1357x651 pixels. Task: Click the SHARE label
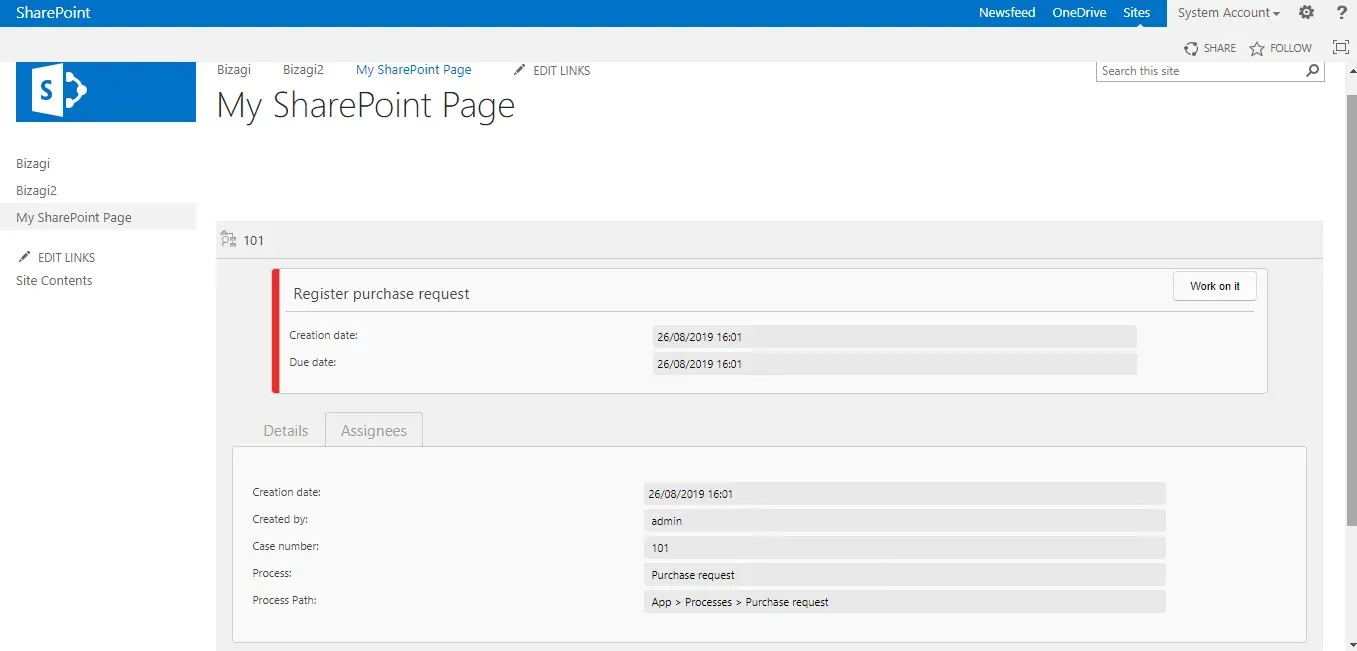point(1220,48)
